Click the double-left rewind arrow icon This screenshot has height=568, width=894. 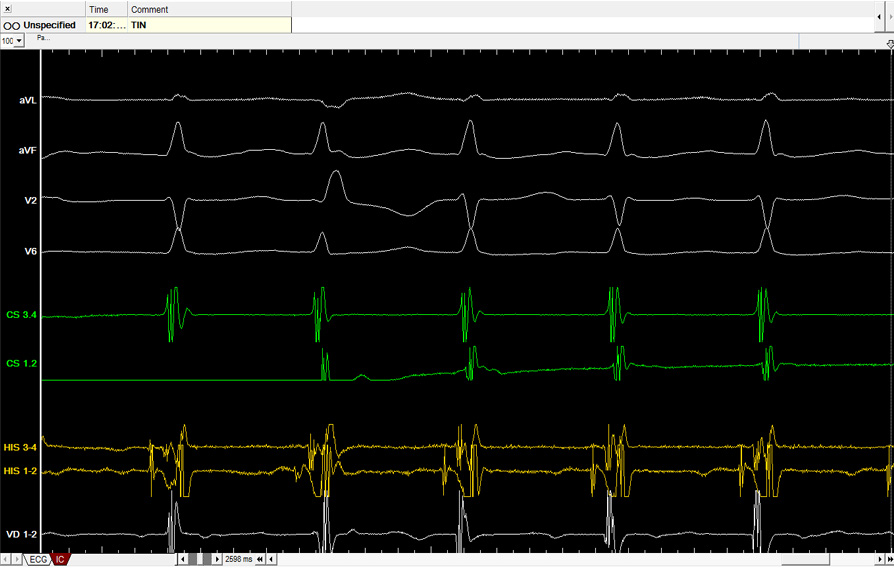pyautogui.click(x=260, y=559)
